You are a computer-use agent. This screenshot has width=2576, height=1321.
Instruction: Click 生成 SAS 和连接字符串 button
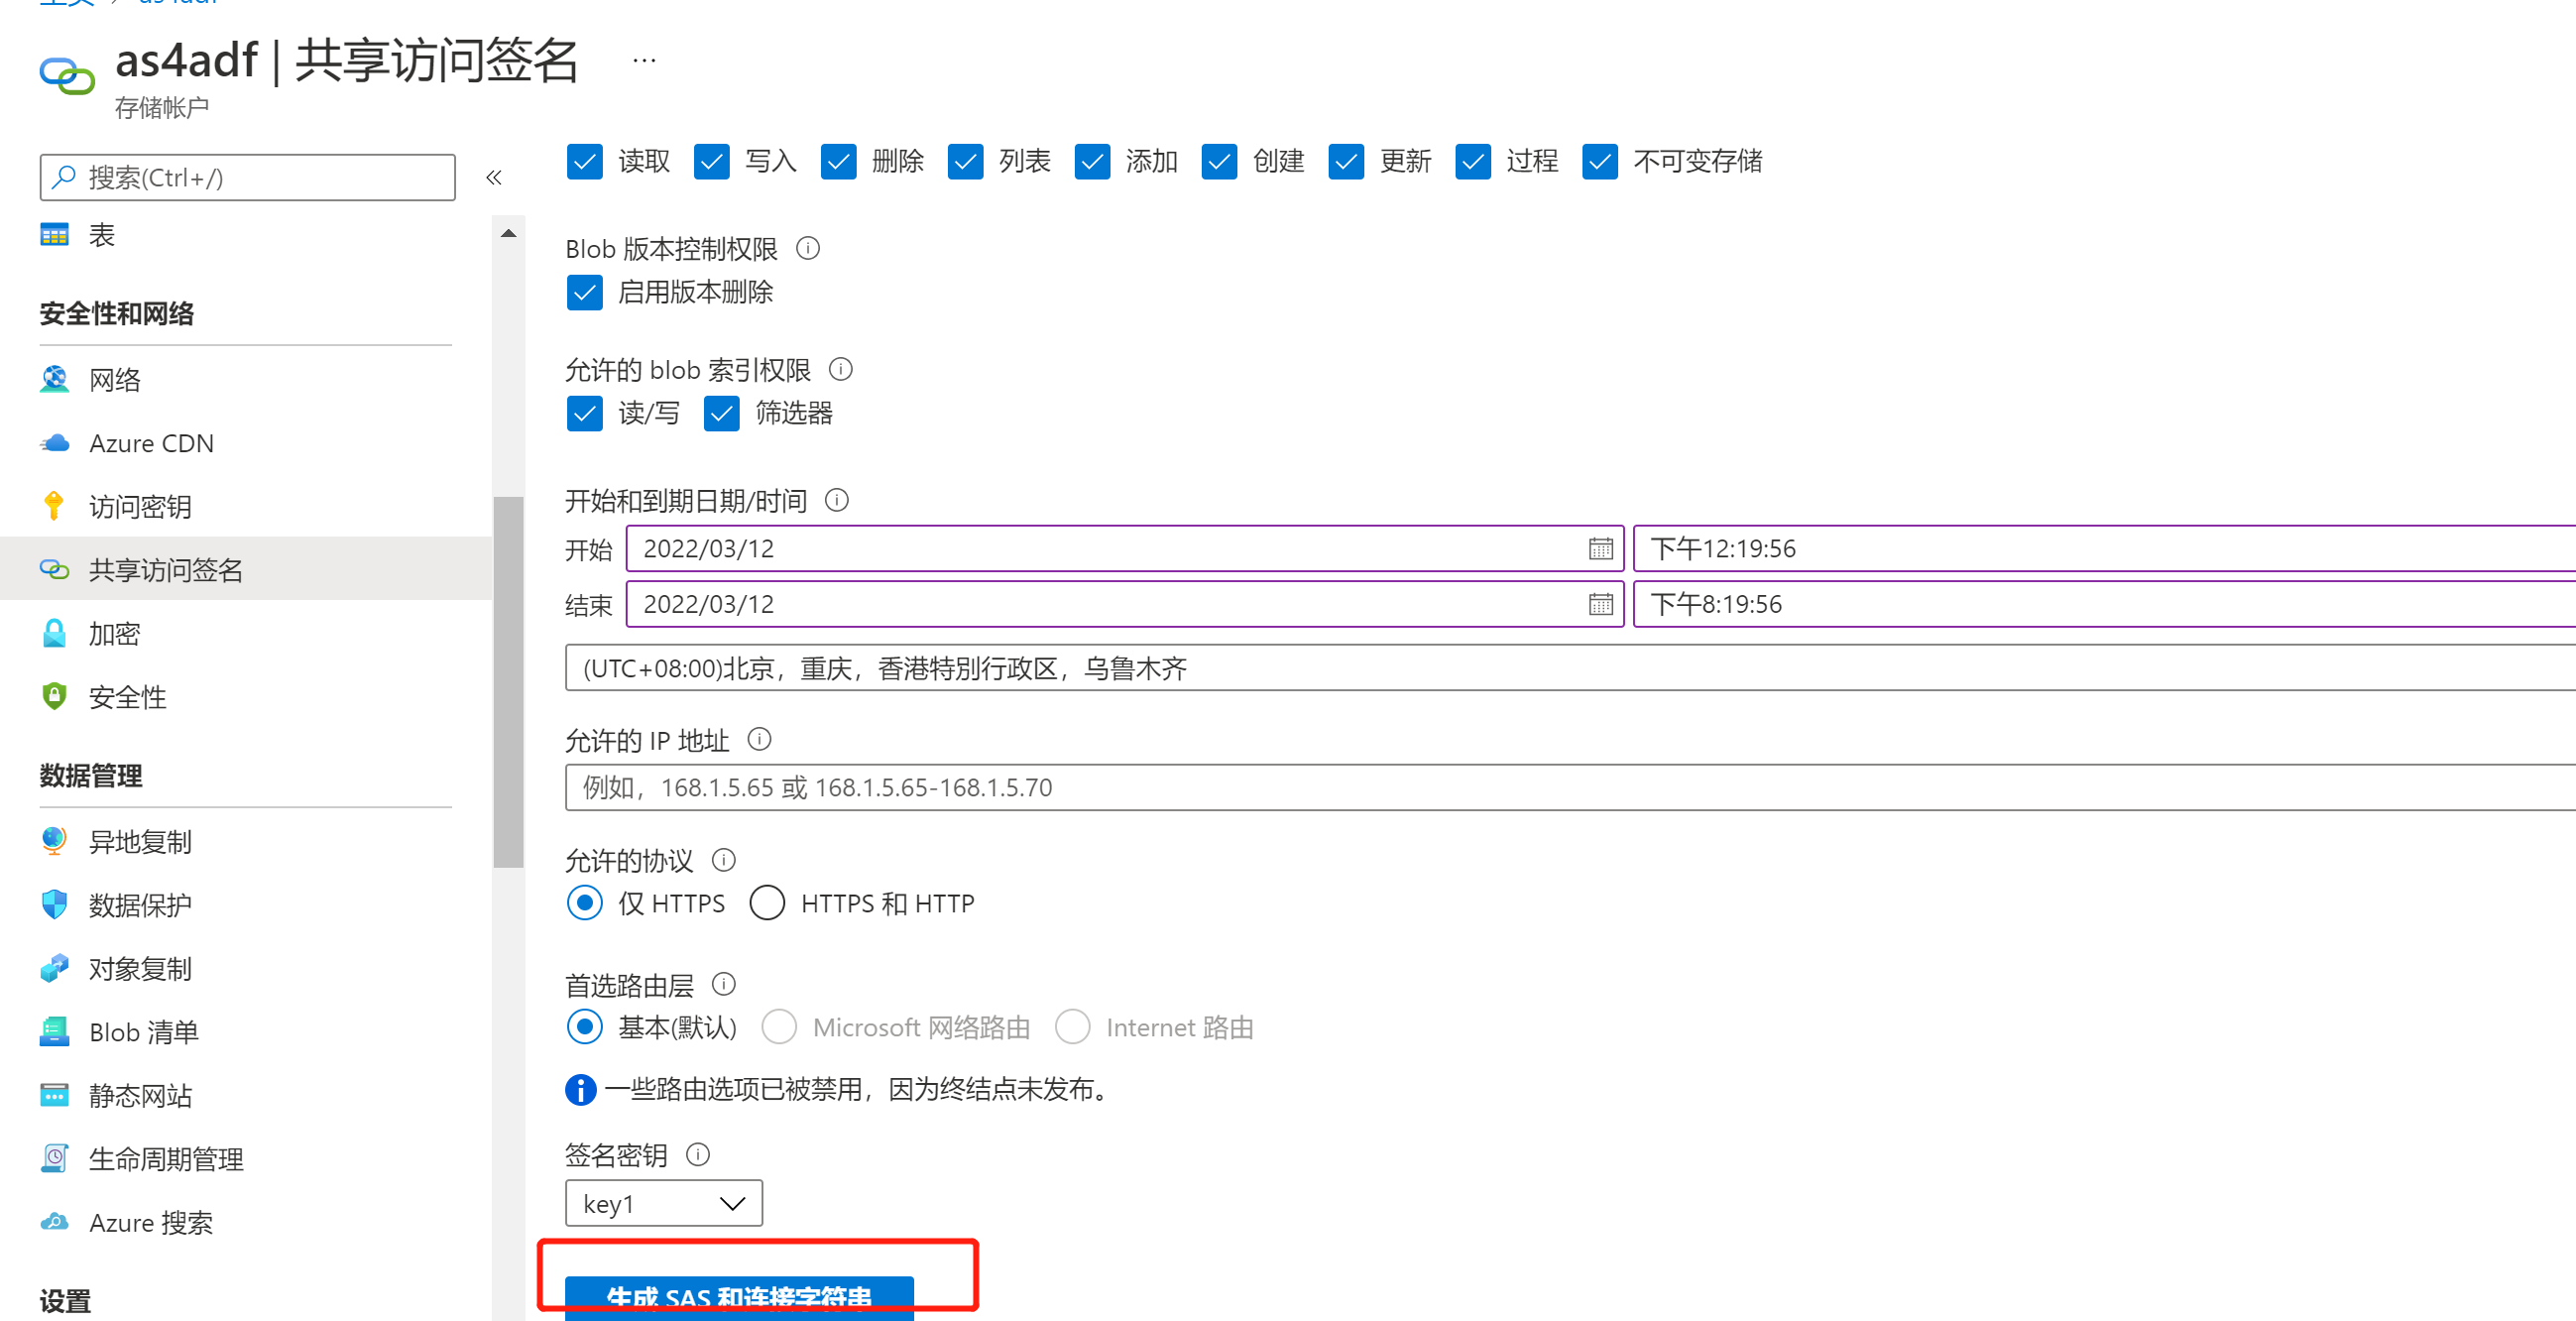[740, 1296]
